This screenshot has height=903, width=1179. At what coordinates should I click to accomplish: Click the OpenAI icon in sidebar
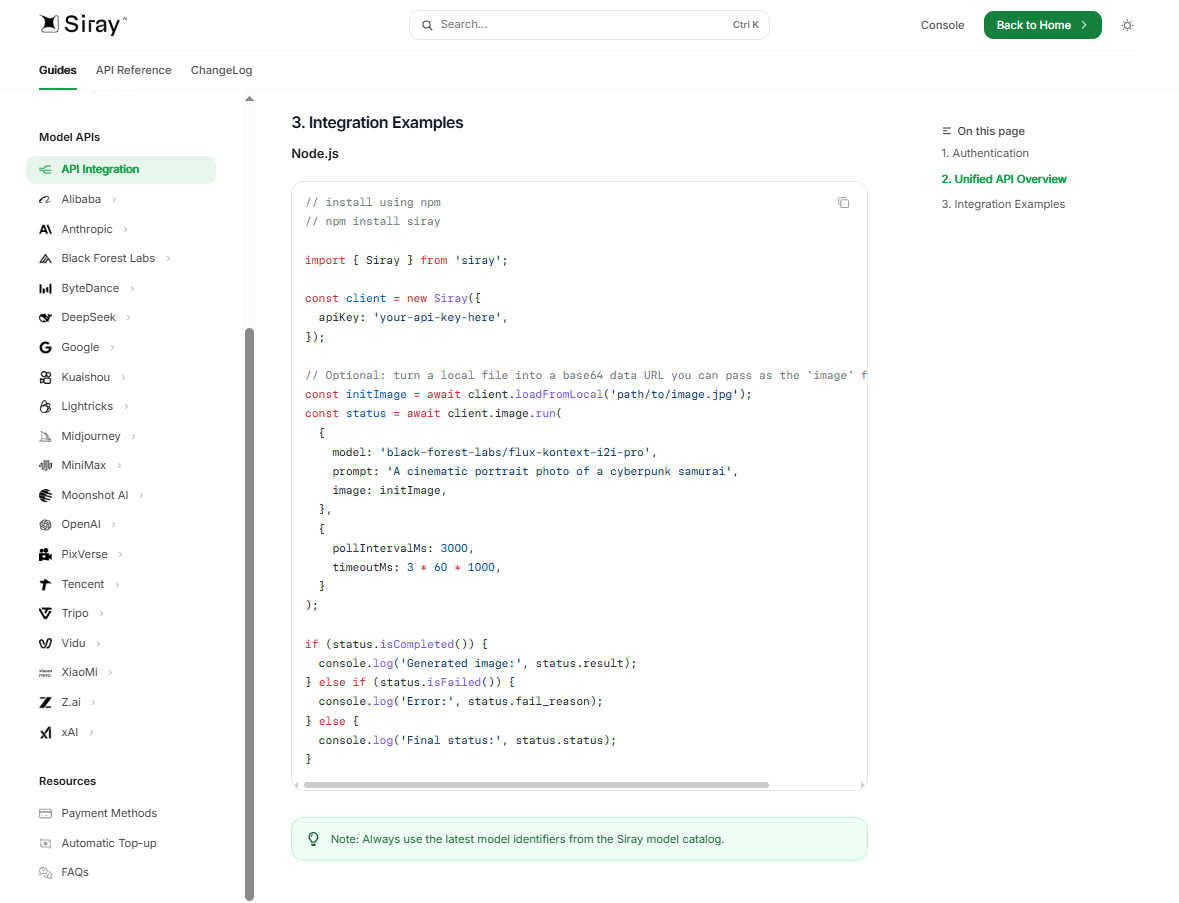point(45,525)
